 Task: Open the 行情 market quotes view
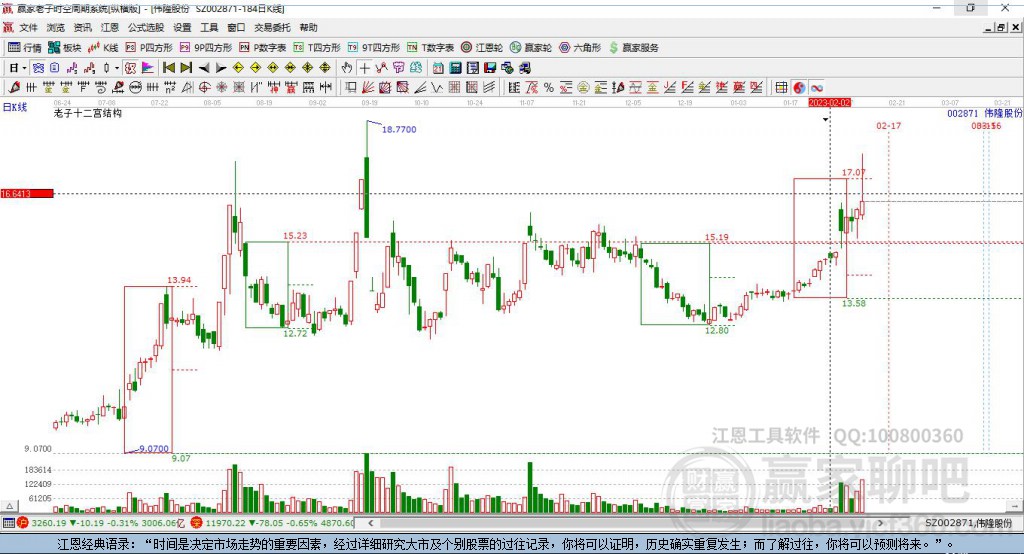click(x=24, y=48)
